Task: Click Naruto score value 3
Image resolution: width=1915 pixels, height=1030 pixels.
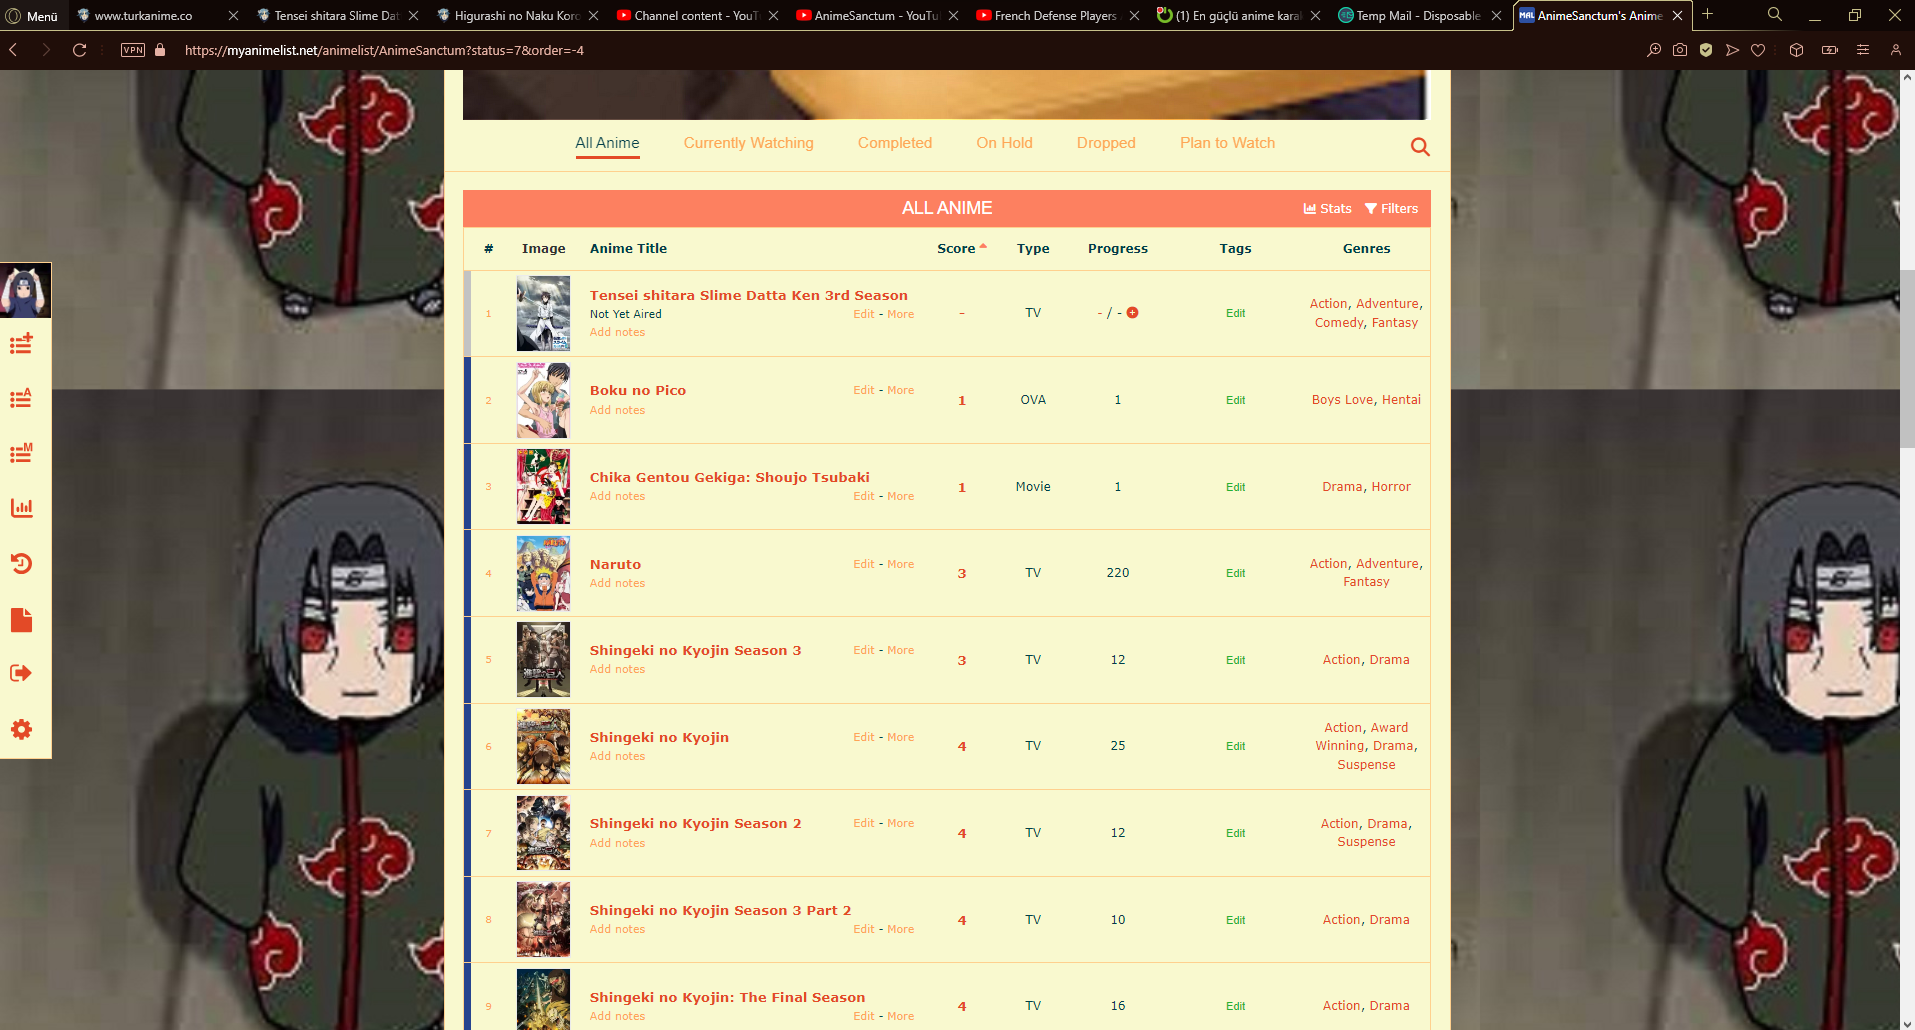Action: pos(962,574)
